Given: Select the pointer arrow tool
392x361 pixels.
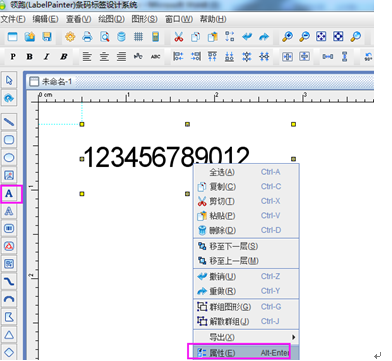Looking at the screenshot, I should click(9, 80).
